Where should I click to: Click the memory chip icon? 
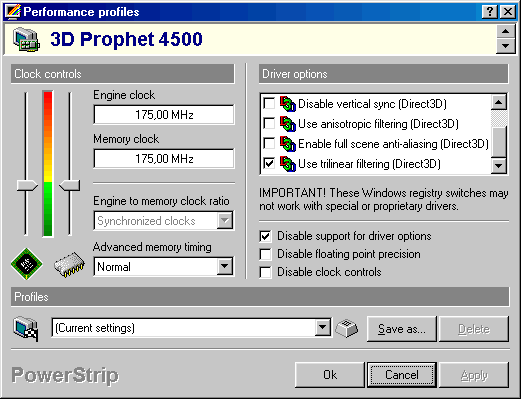tap(69, 265)
